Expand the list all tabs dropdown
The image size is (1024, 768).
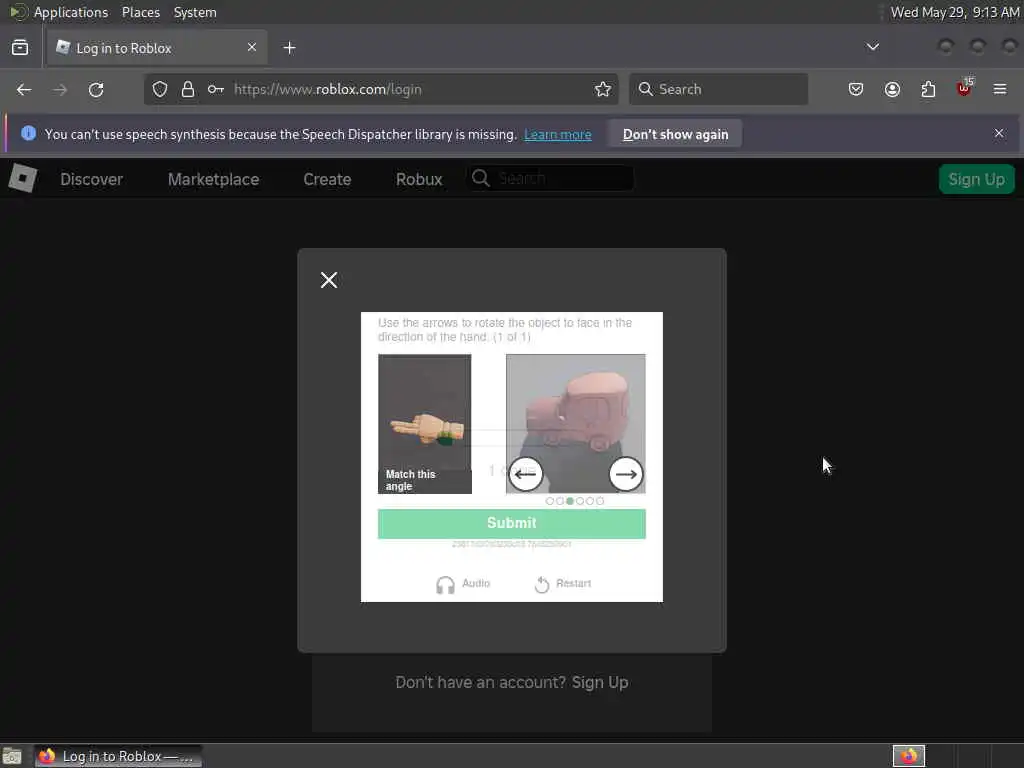coord(872,47)
